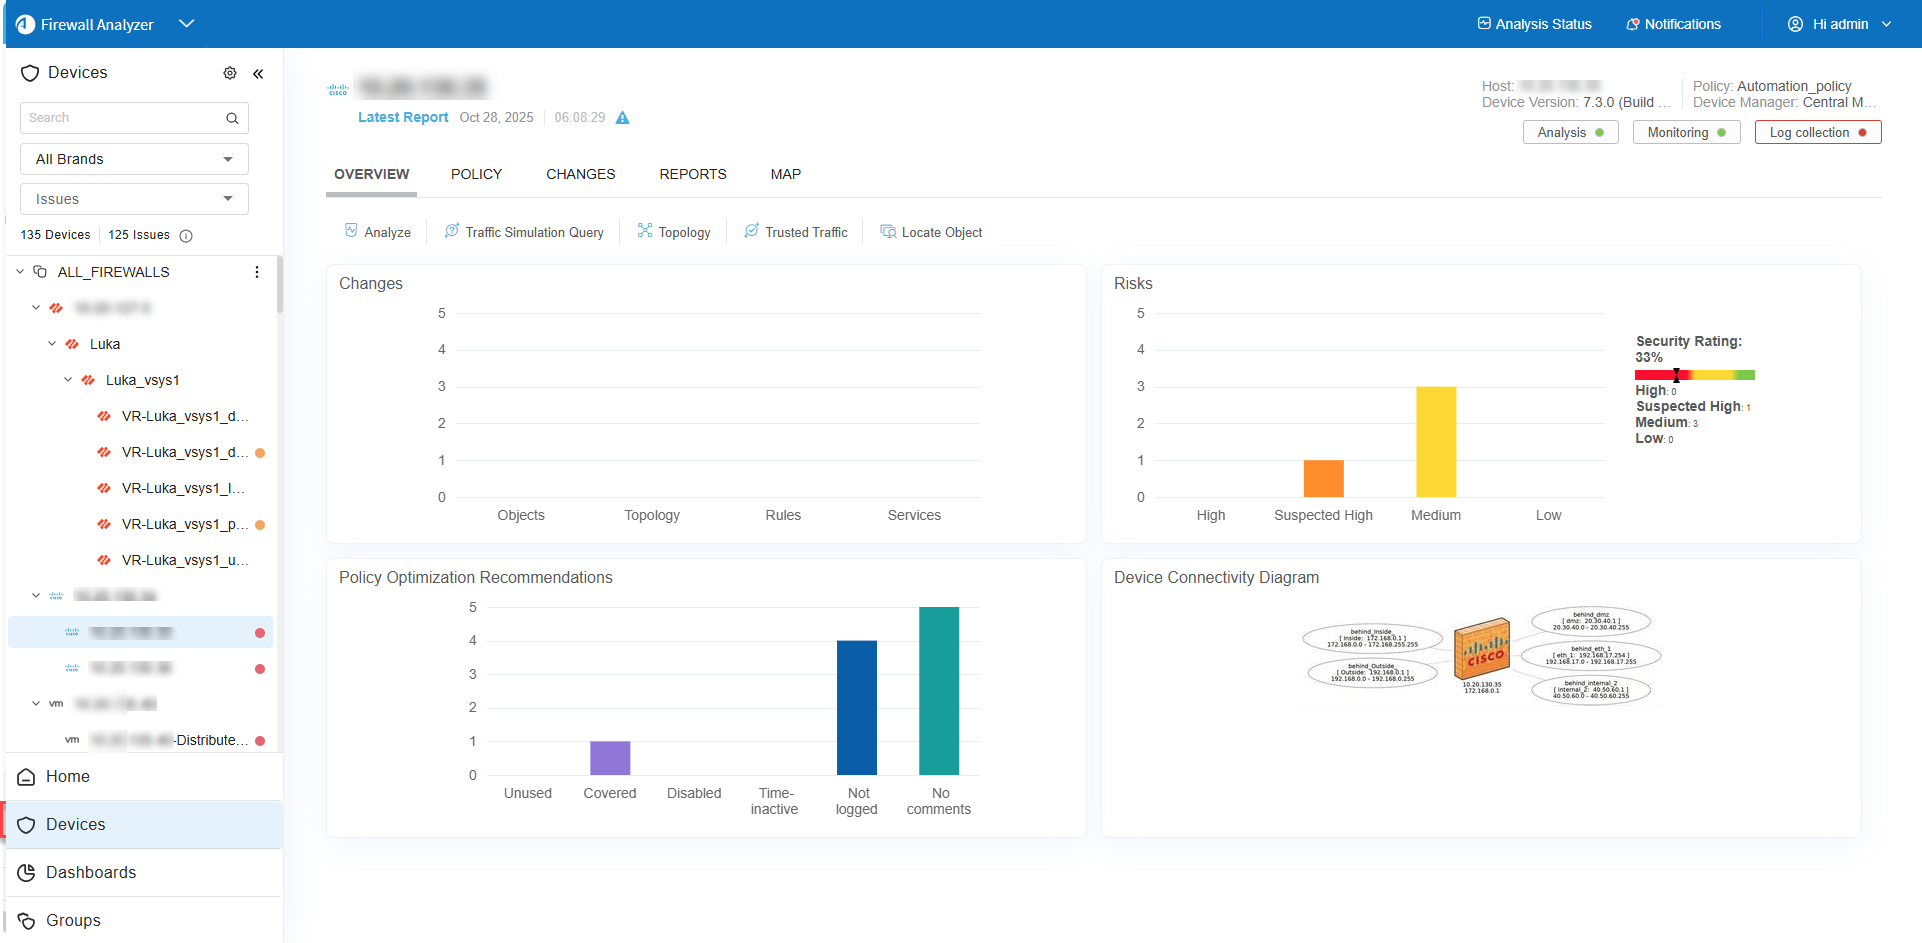Open the Topology tool
1922x943 pixels.
pos(674,232)
